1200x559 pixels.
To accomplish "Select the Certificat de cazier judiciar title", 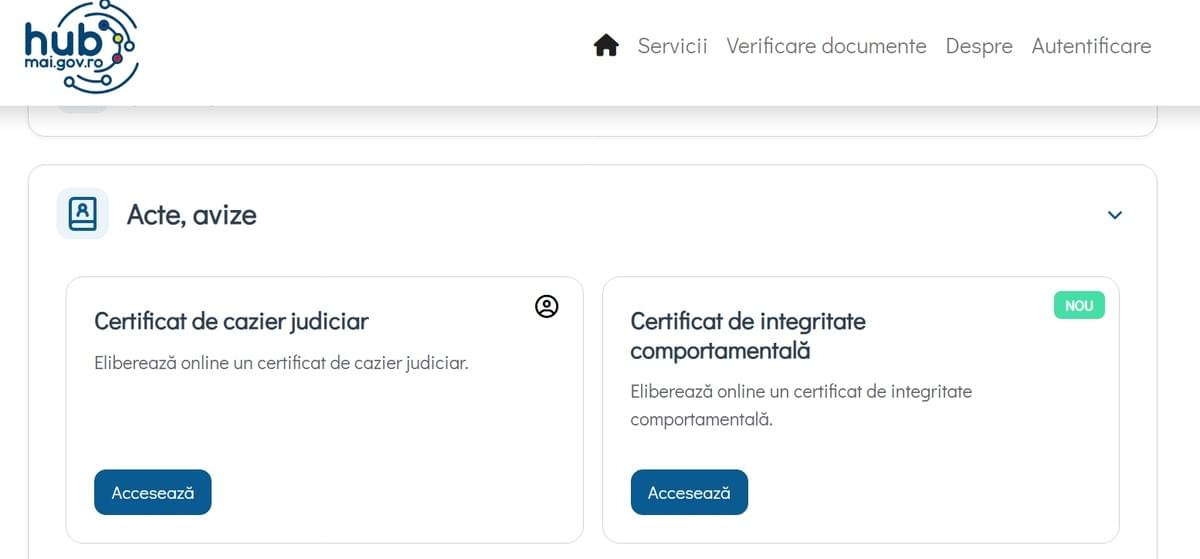I will [x=232, y=321].
